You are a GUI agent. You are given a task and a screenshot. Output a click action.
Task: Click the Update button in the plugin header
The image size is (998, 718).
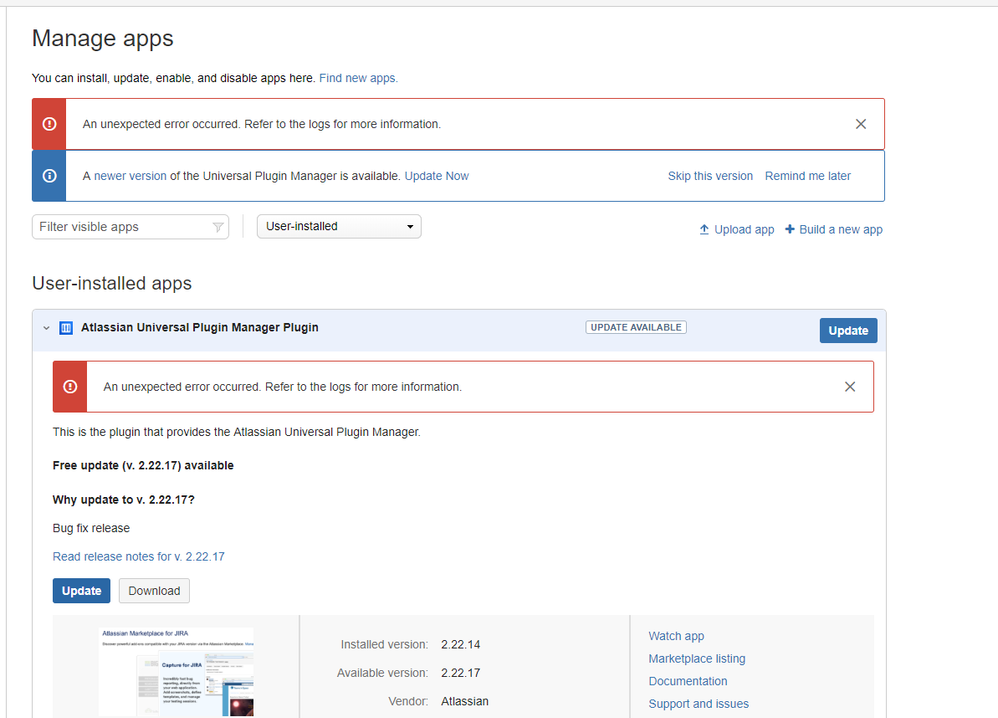pos(848,330)
